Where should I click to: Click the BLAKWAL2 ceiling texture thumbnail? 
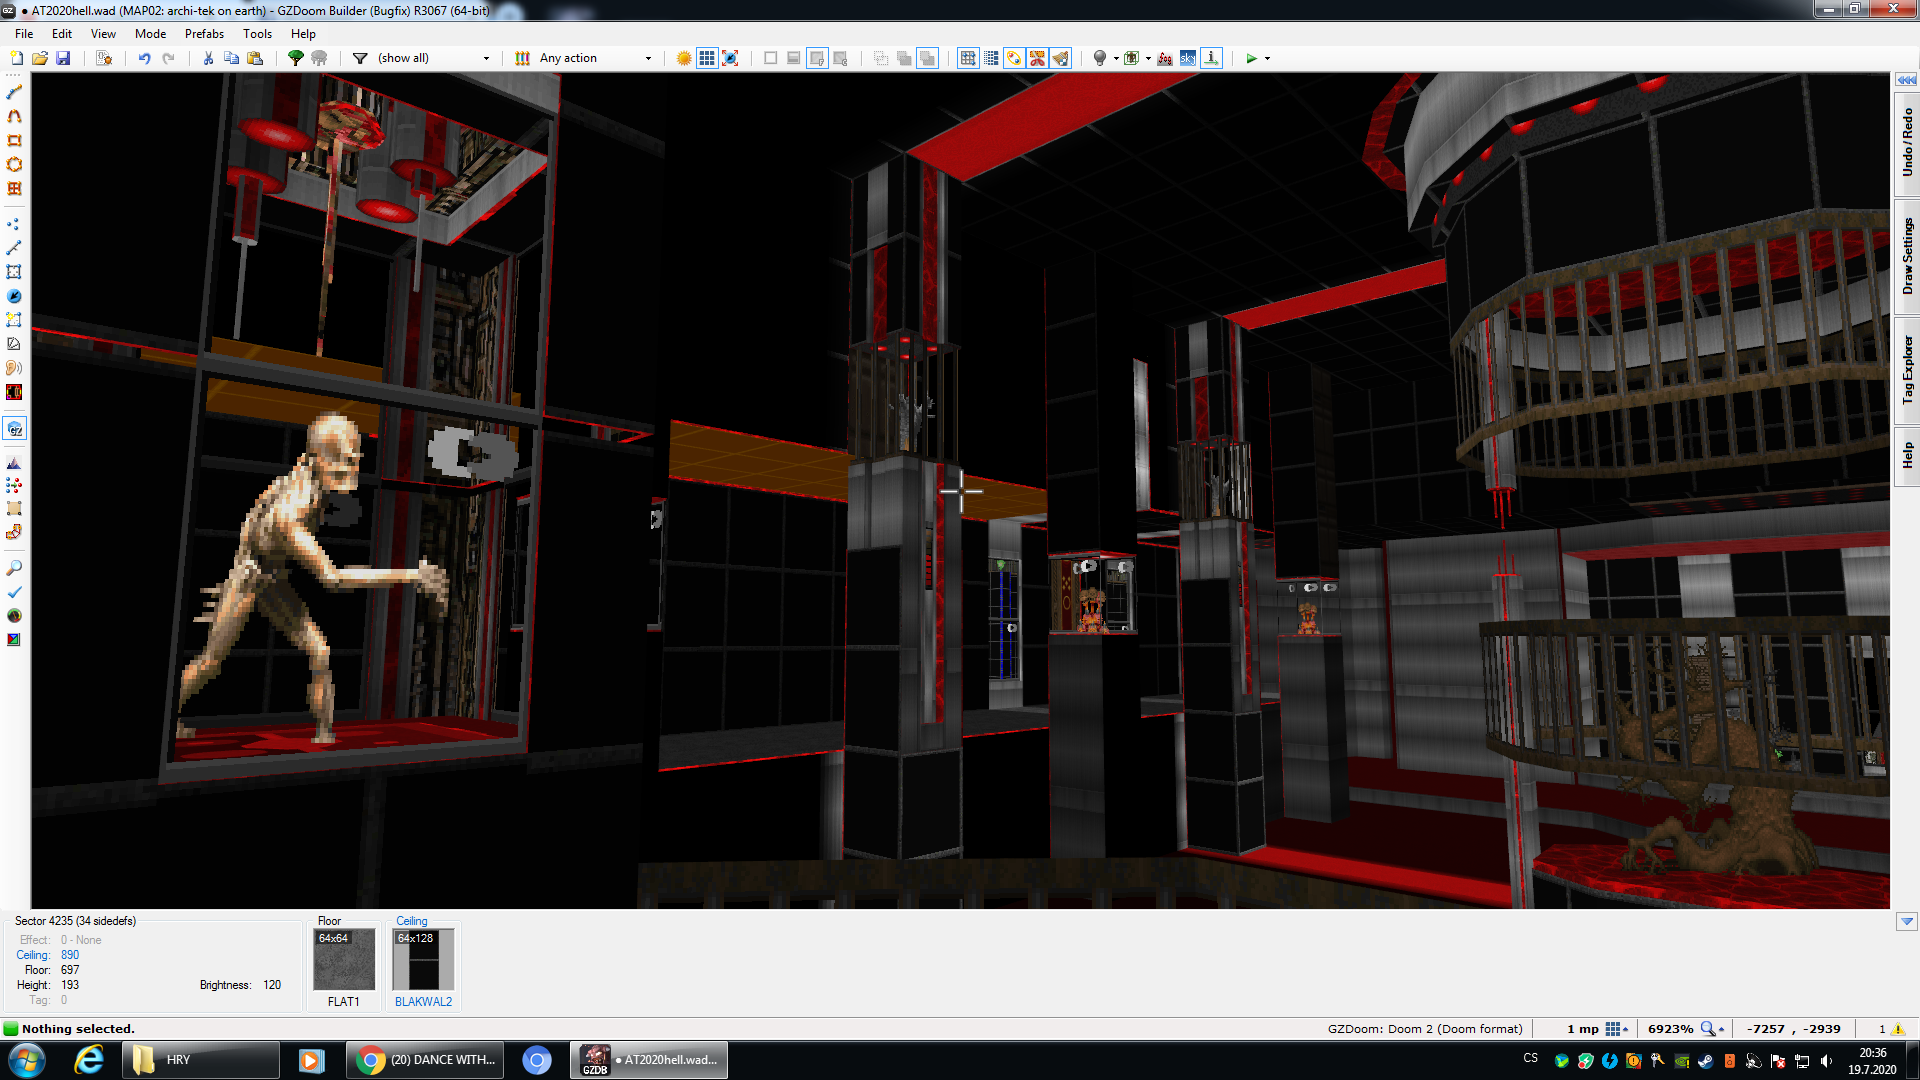coord(423,959)
